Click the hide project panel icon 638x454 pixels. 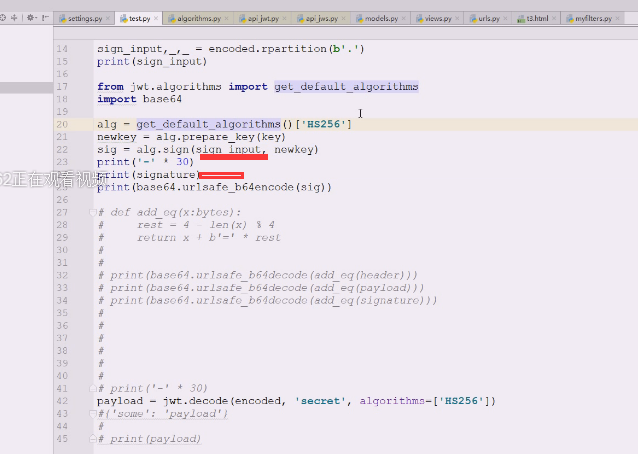[x=46, y=17]
